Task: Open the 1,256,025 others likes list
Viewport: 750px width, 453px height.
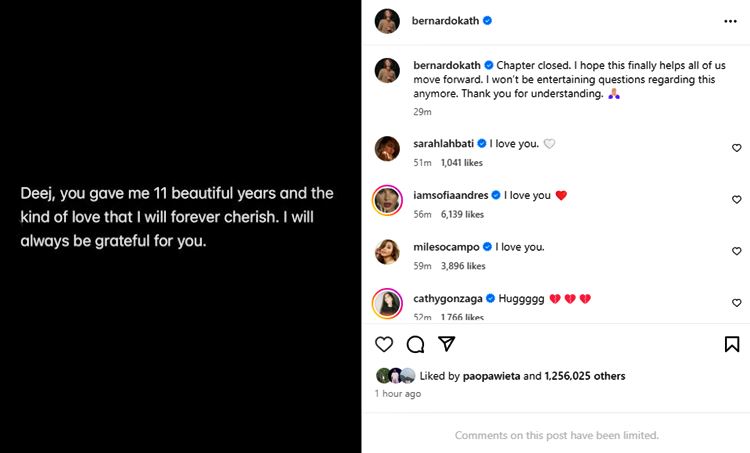Action: pos(585,376)
